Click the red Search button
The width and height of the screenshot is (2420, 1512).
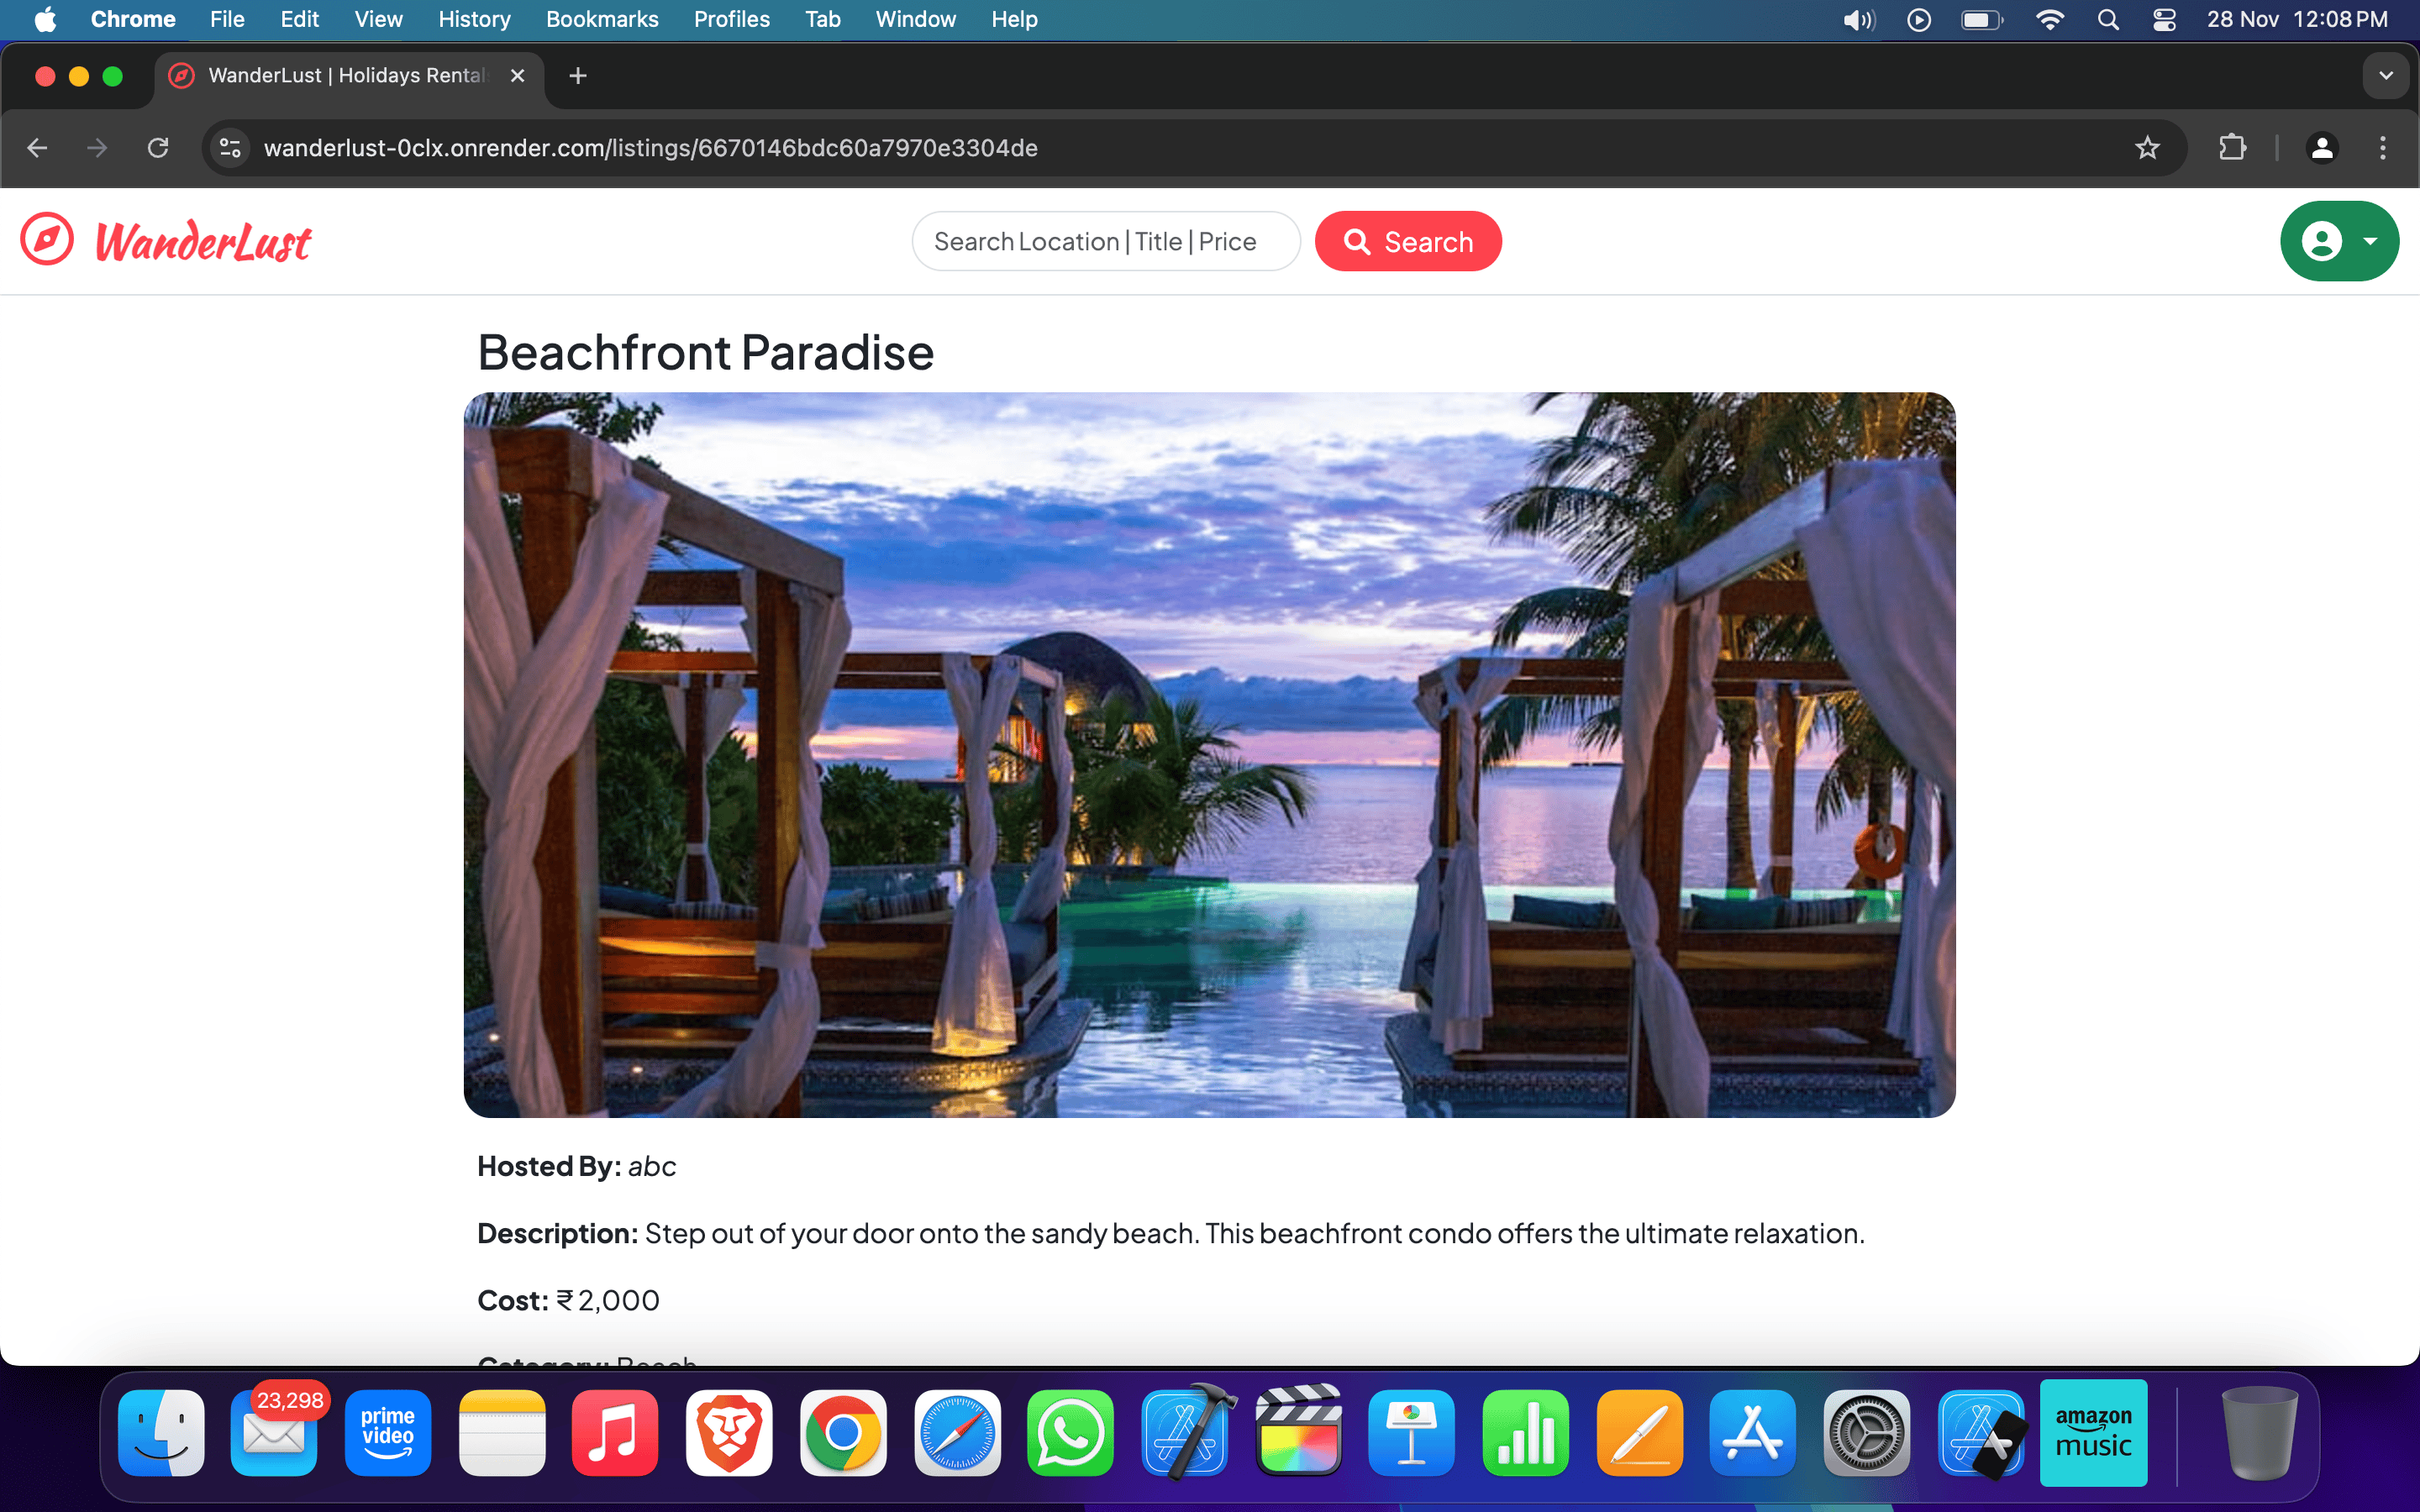1407,241
